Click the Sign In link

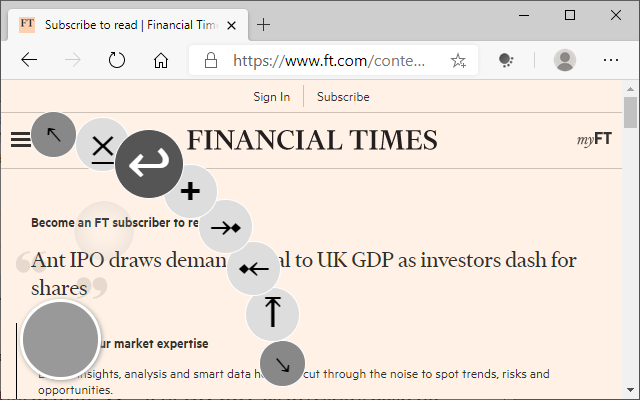(x=271, y=97)
